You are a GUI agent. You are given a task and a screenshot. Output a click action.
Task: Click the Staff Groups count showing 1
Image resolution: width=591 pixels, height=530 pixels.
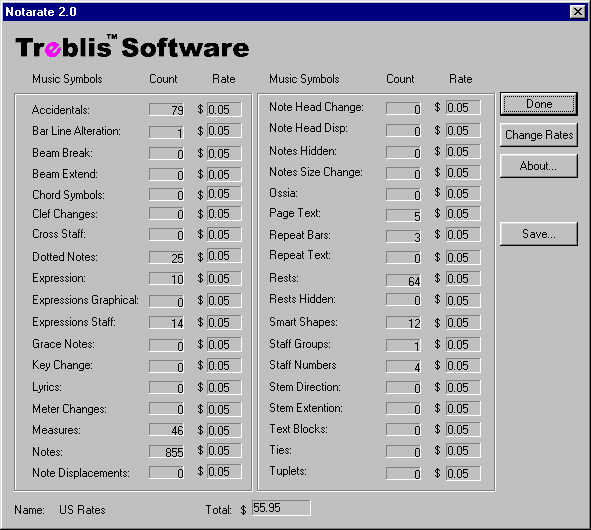coord(404,345)
